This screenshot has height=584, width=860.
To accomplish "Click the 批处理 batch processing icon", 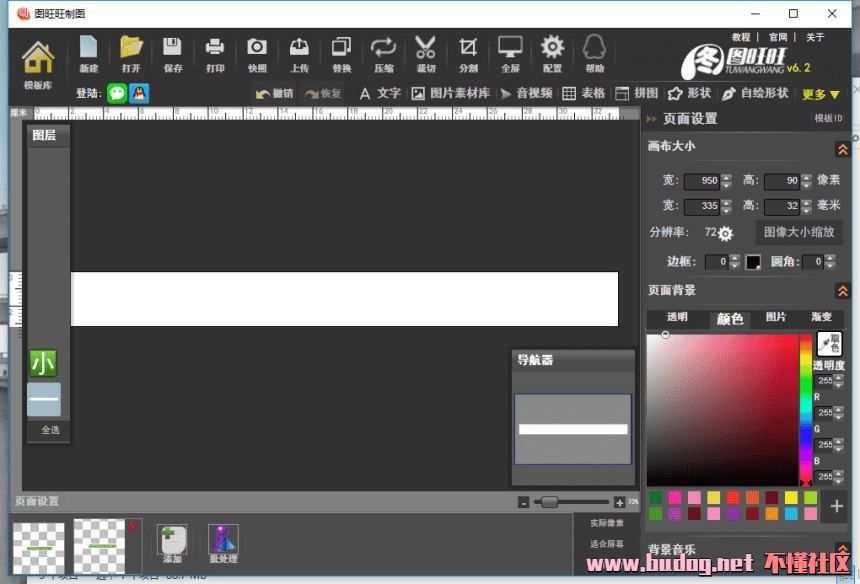I will (223, 543).
